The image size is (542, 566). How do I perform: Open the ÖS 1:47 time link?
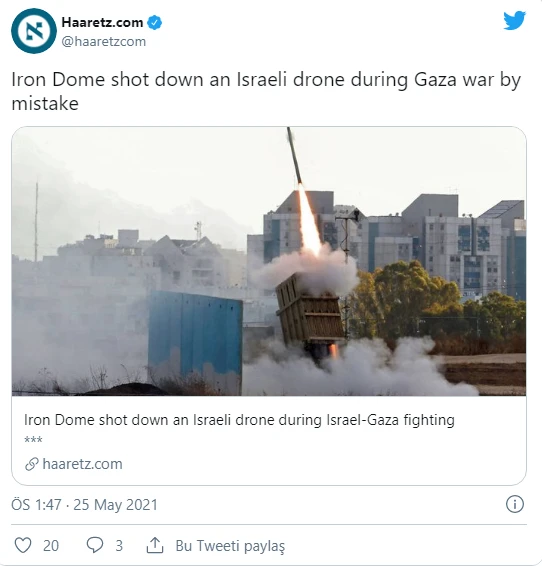(36, 505)
